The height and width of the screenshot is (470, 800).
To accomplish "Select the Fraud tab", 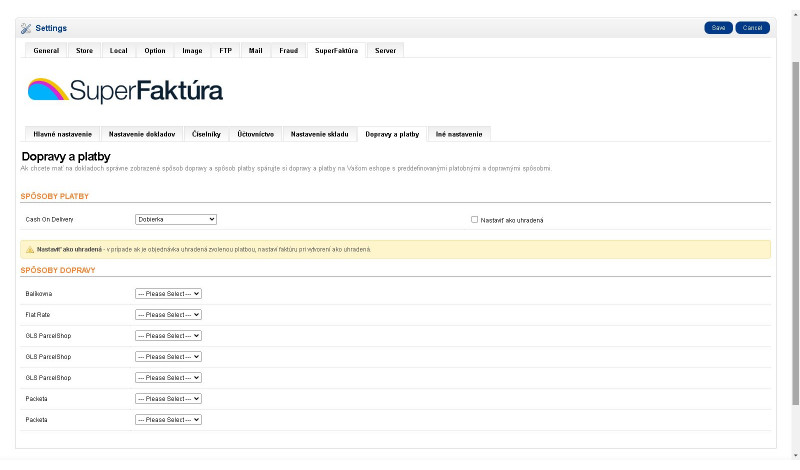I will 289,51.
